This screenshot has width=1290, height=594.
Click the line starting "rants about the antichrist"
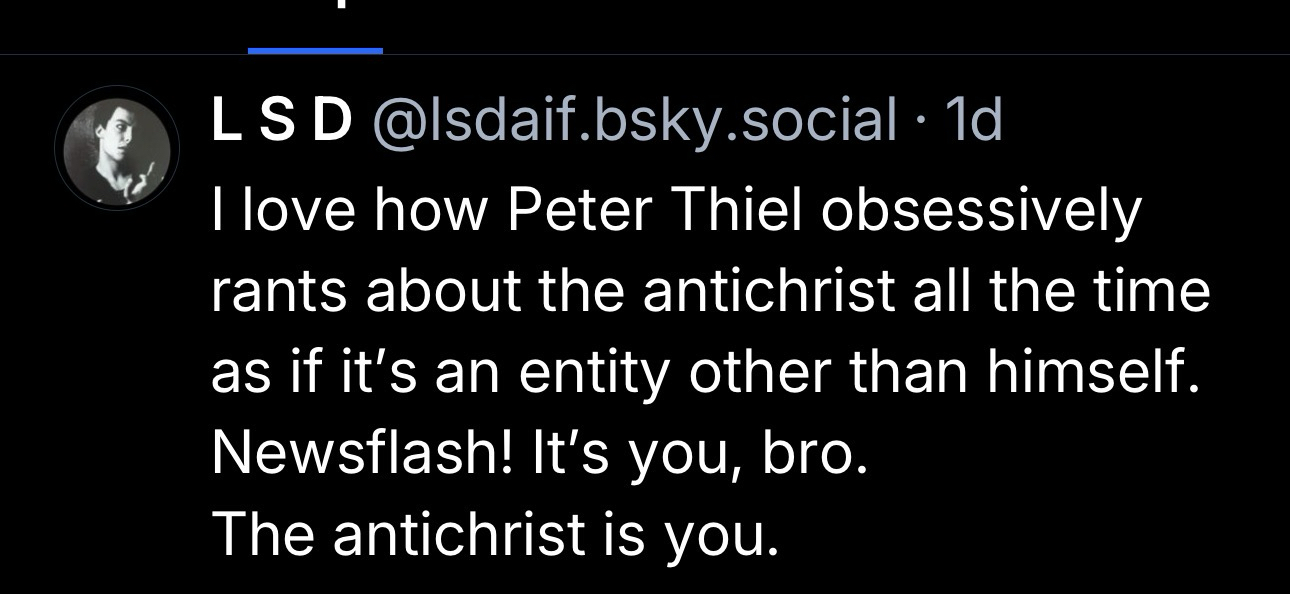click(710, 293)
